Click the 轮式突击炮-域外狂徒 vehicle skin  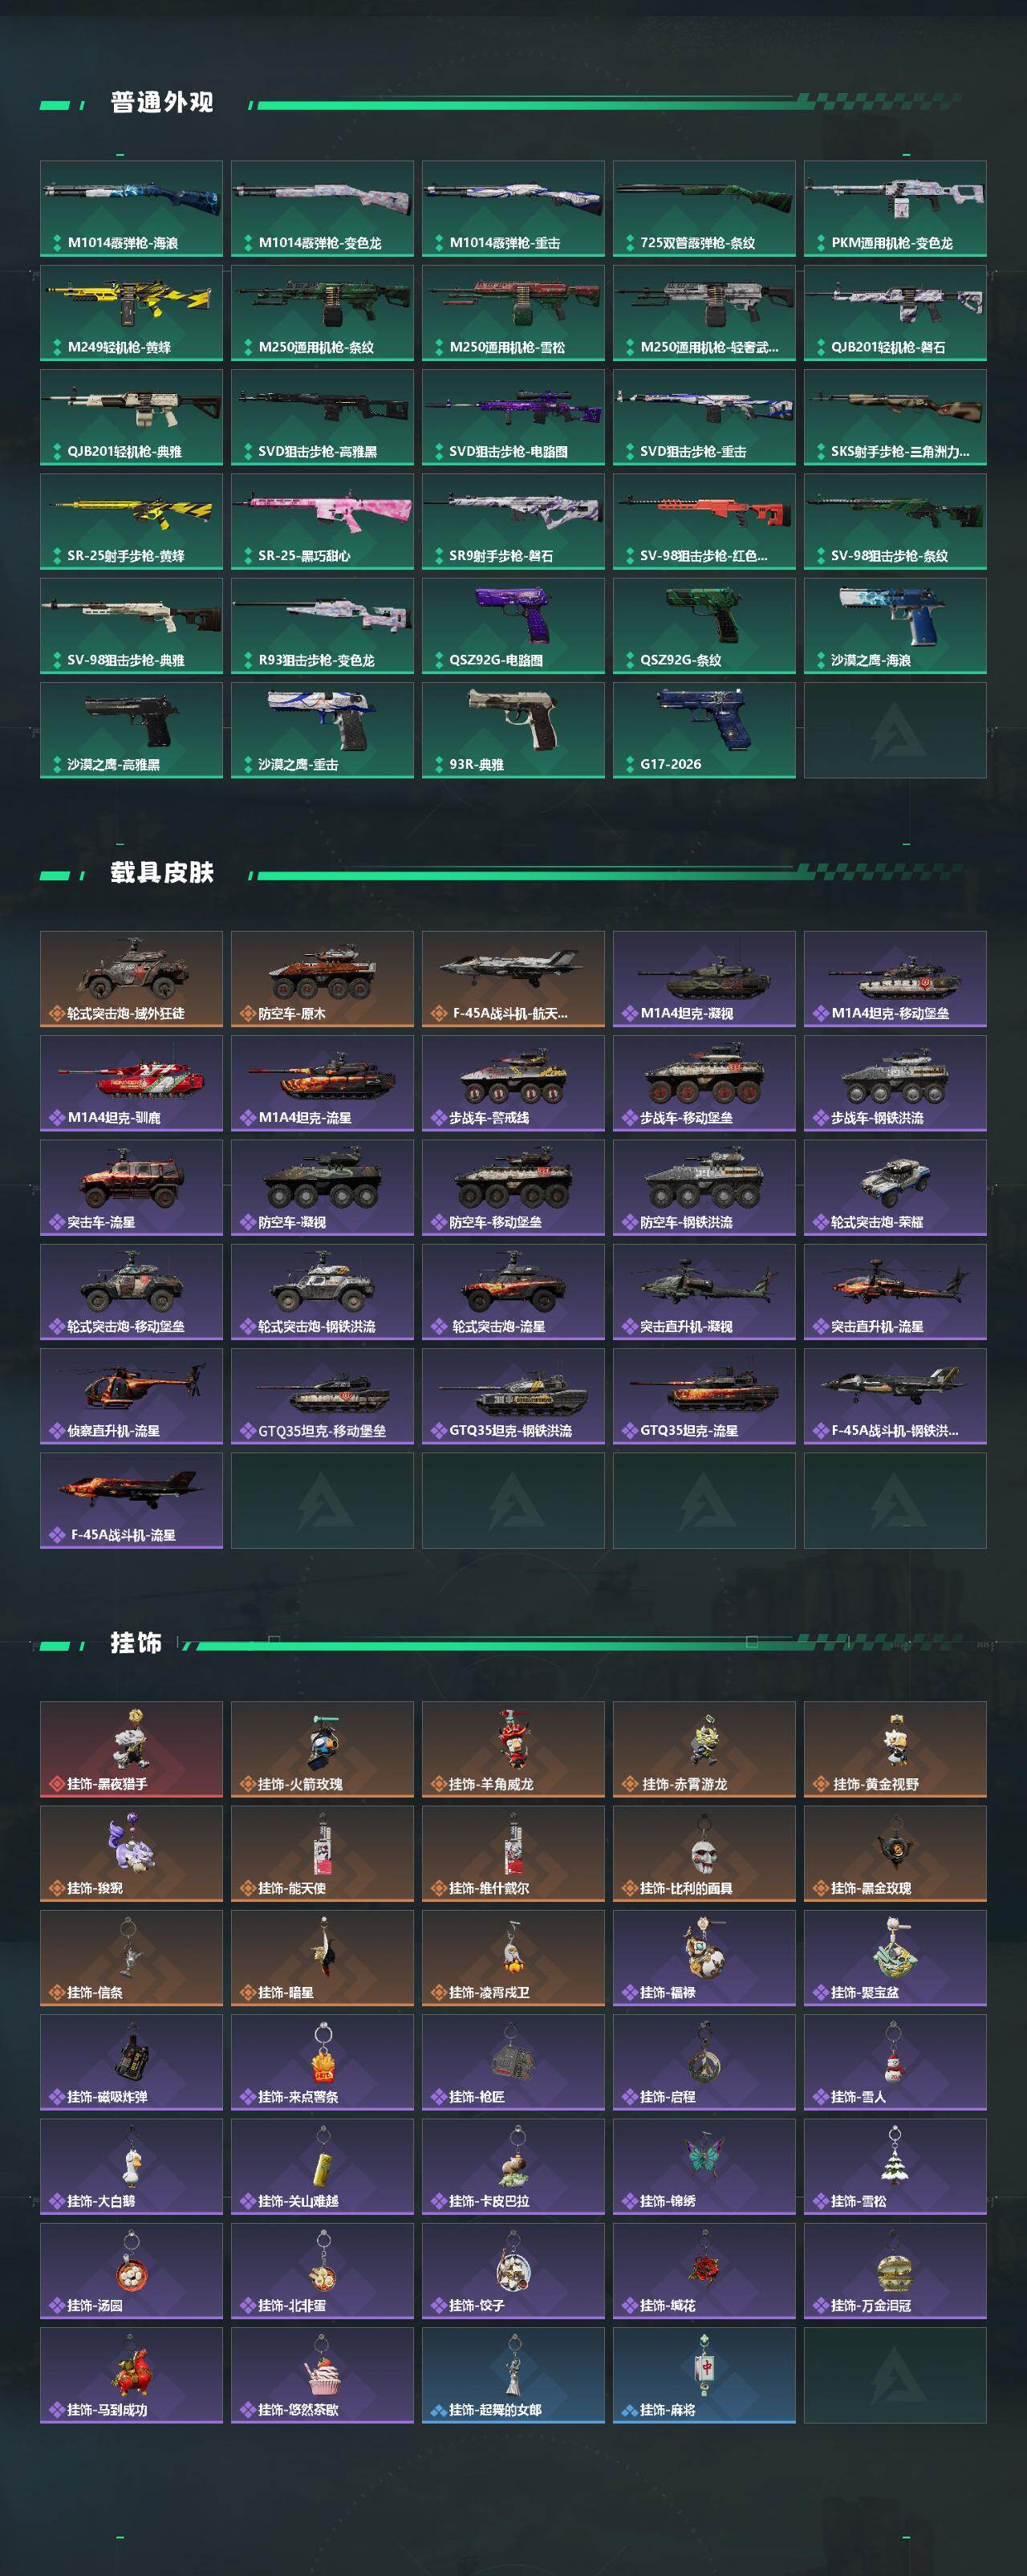(x=131, y=979)
